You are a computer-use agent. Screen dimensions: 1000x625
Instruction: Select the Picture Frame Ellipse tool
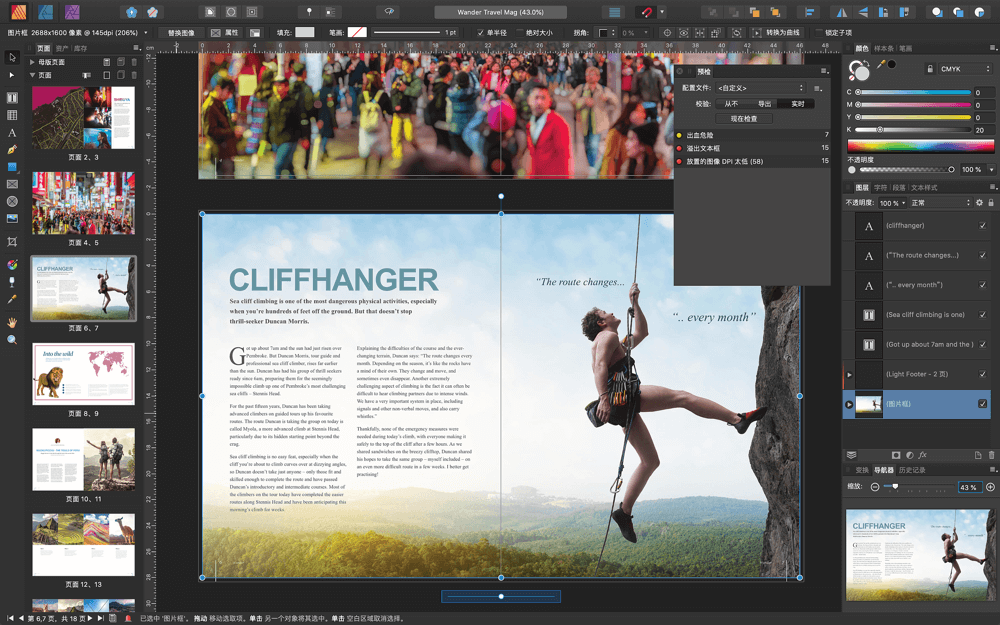pyautogui.click(x=11, y=201)
